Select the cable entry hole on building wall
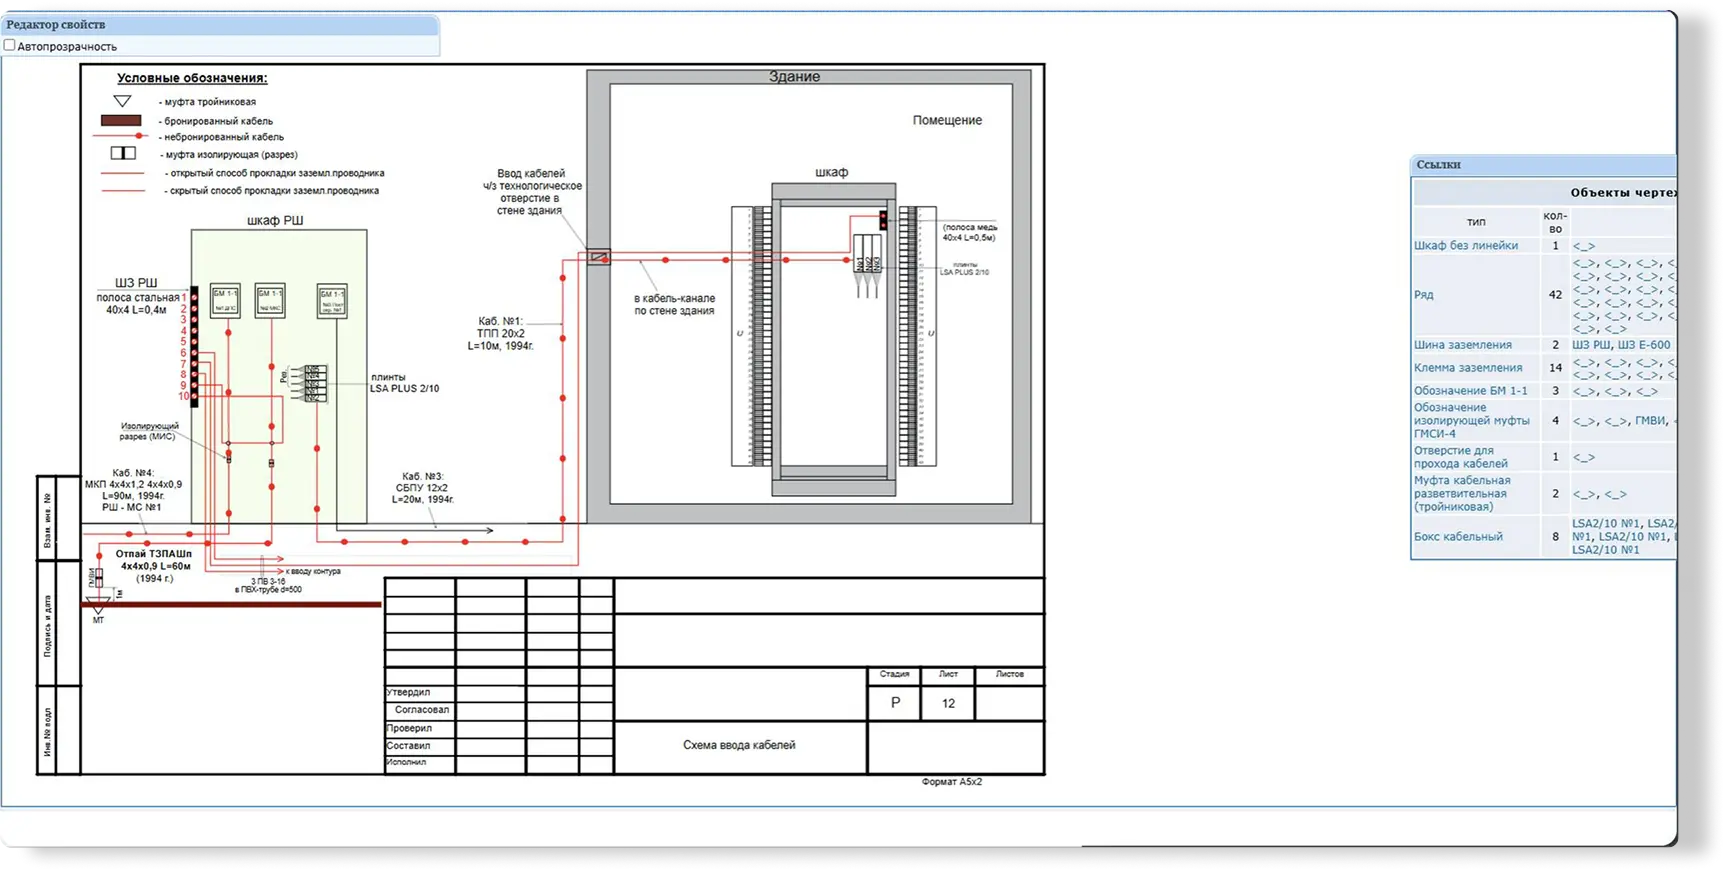 coord(598,257)
